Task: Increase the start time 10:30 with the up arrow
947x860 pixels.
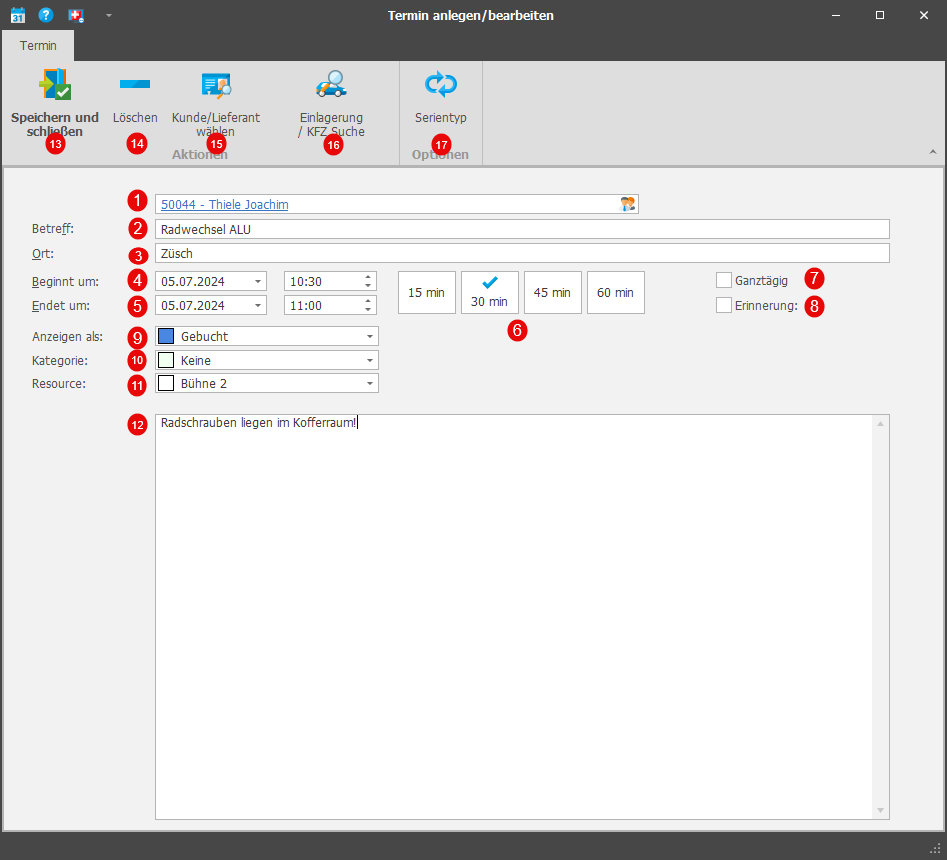Action: point(368,277)
